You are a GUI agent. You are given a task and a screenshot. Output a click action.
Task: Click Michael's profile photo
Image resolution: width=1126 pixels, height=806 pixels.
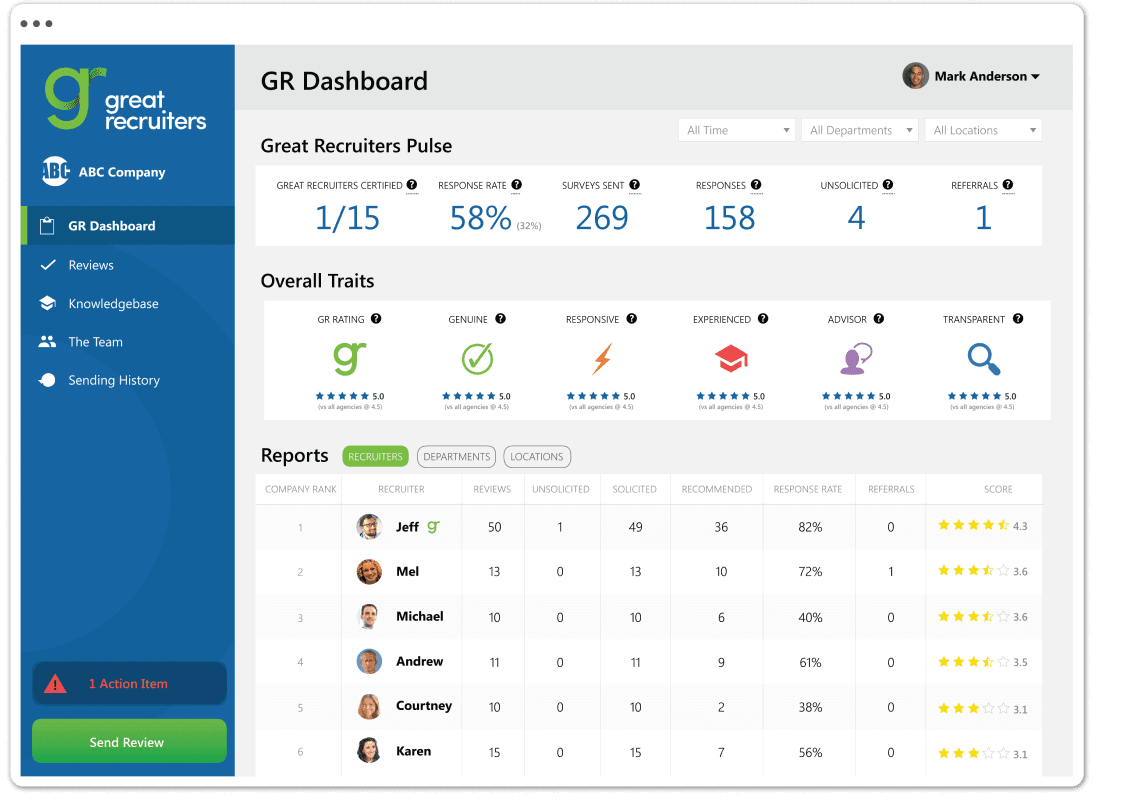(369, 616)
